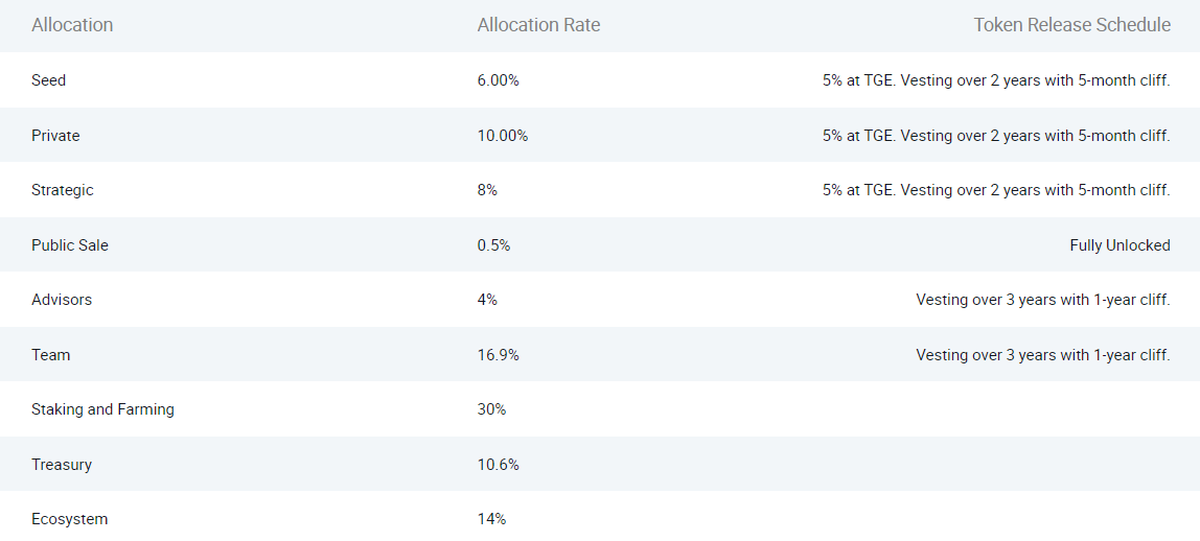Select the Advisors row label
Viewport: 1200px width, 541px height.
tap(62, 300)
